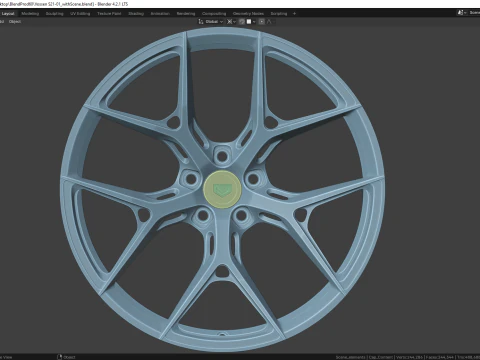480x360 pixels.
Task: Open proportional editing falloff dropdown
Action: 270,22
